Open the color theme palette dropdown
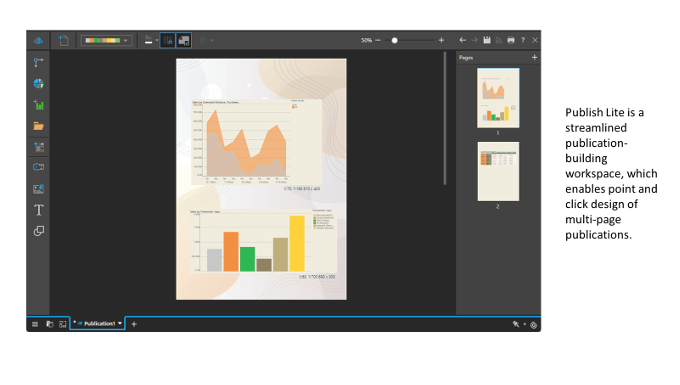Viewport: 680px width, 385px height. point(106,40)
